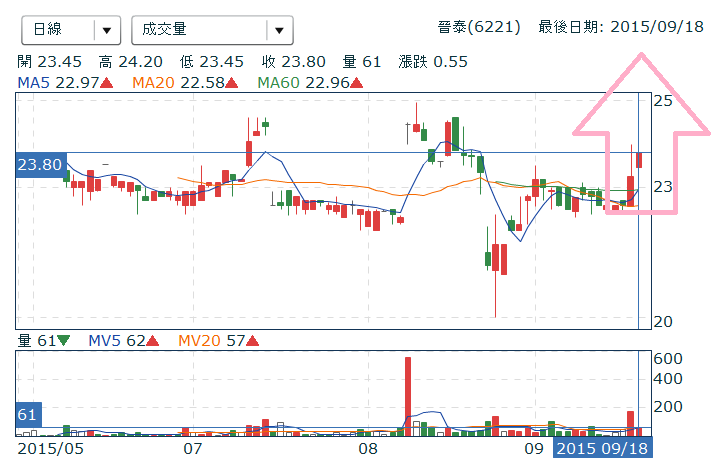Click the 08 month axis label
Viewport: 711px width, 466px height.
point(368,449)
